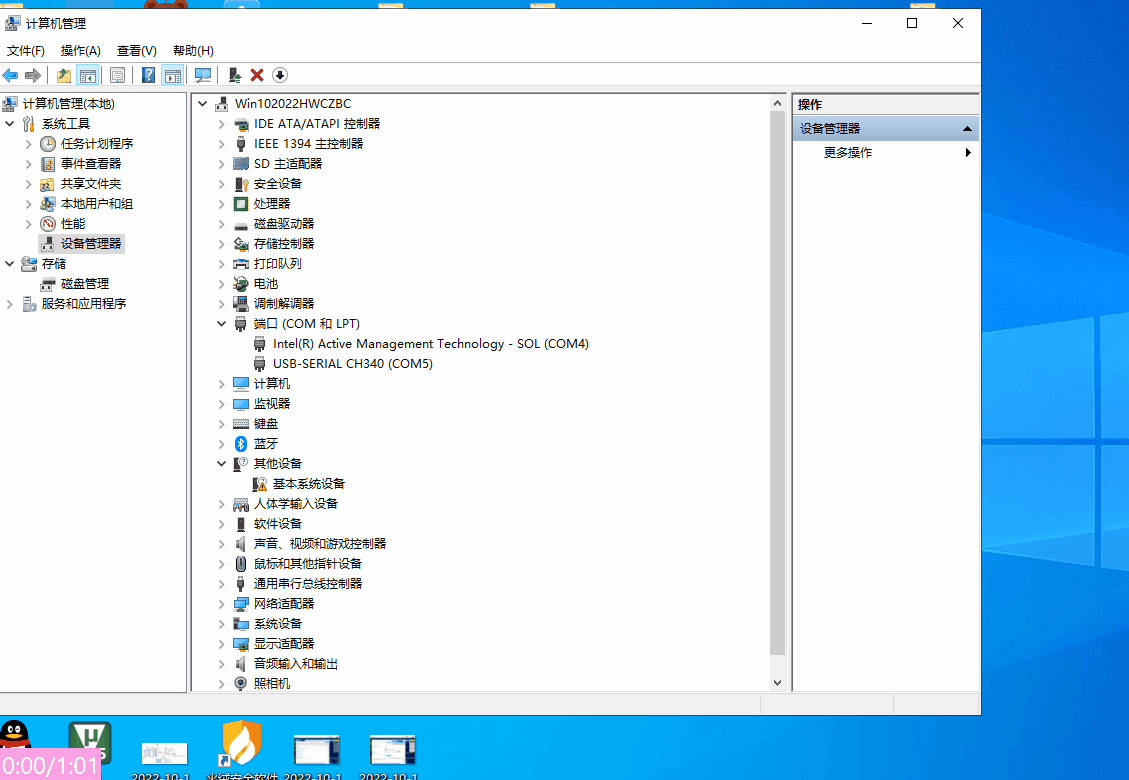Open the 查看(V) menu
Screen dimensions: 1129x780
tap(137, 50)
